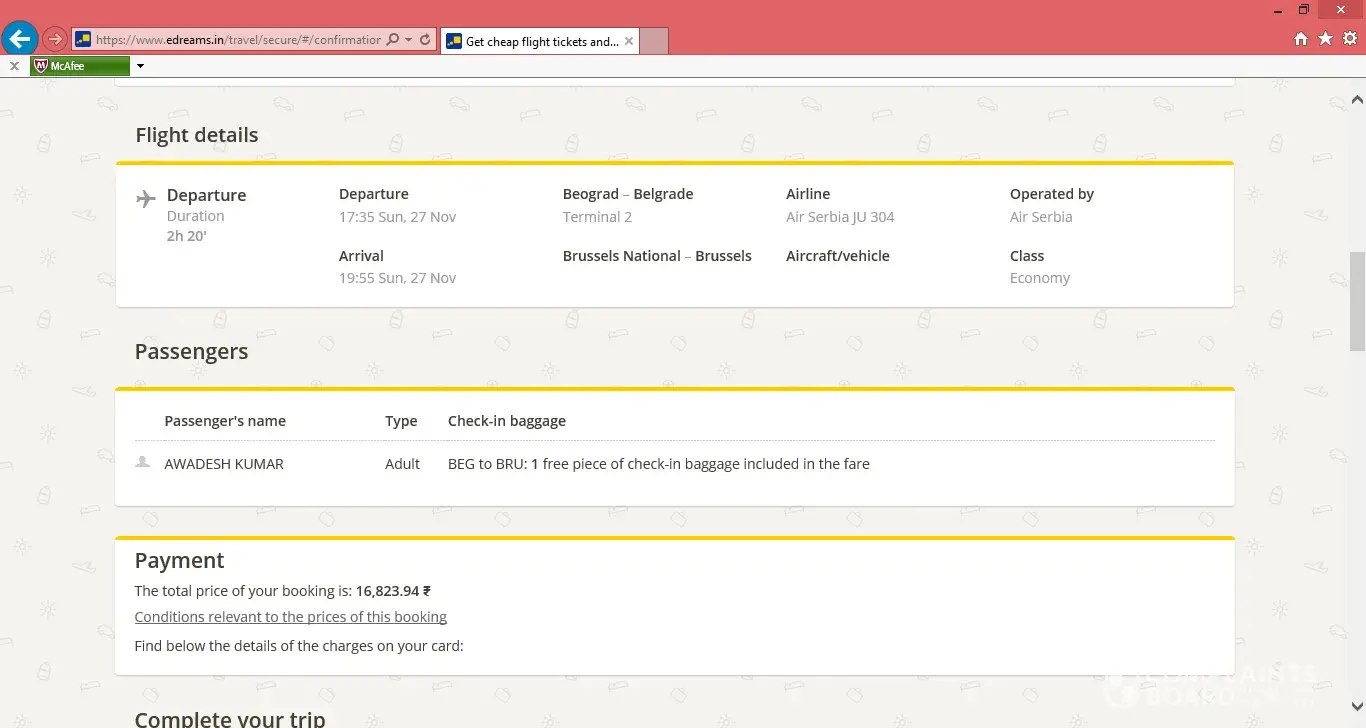
Task: Refresh the page with the reload icon
Action: click(425, 40)
